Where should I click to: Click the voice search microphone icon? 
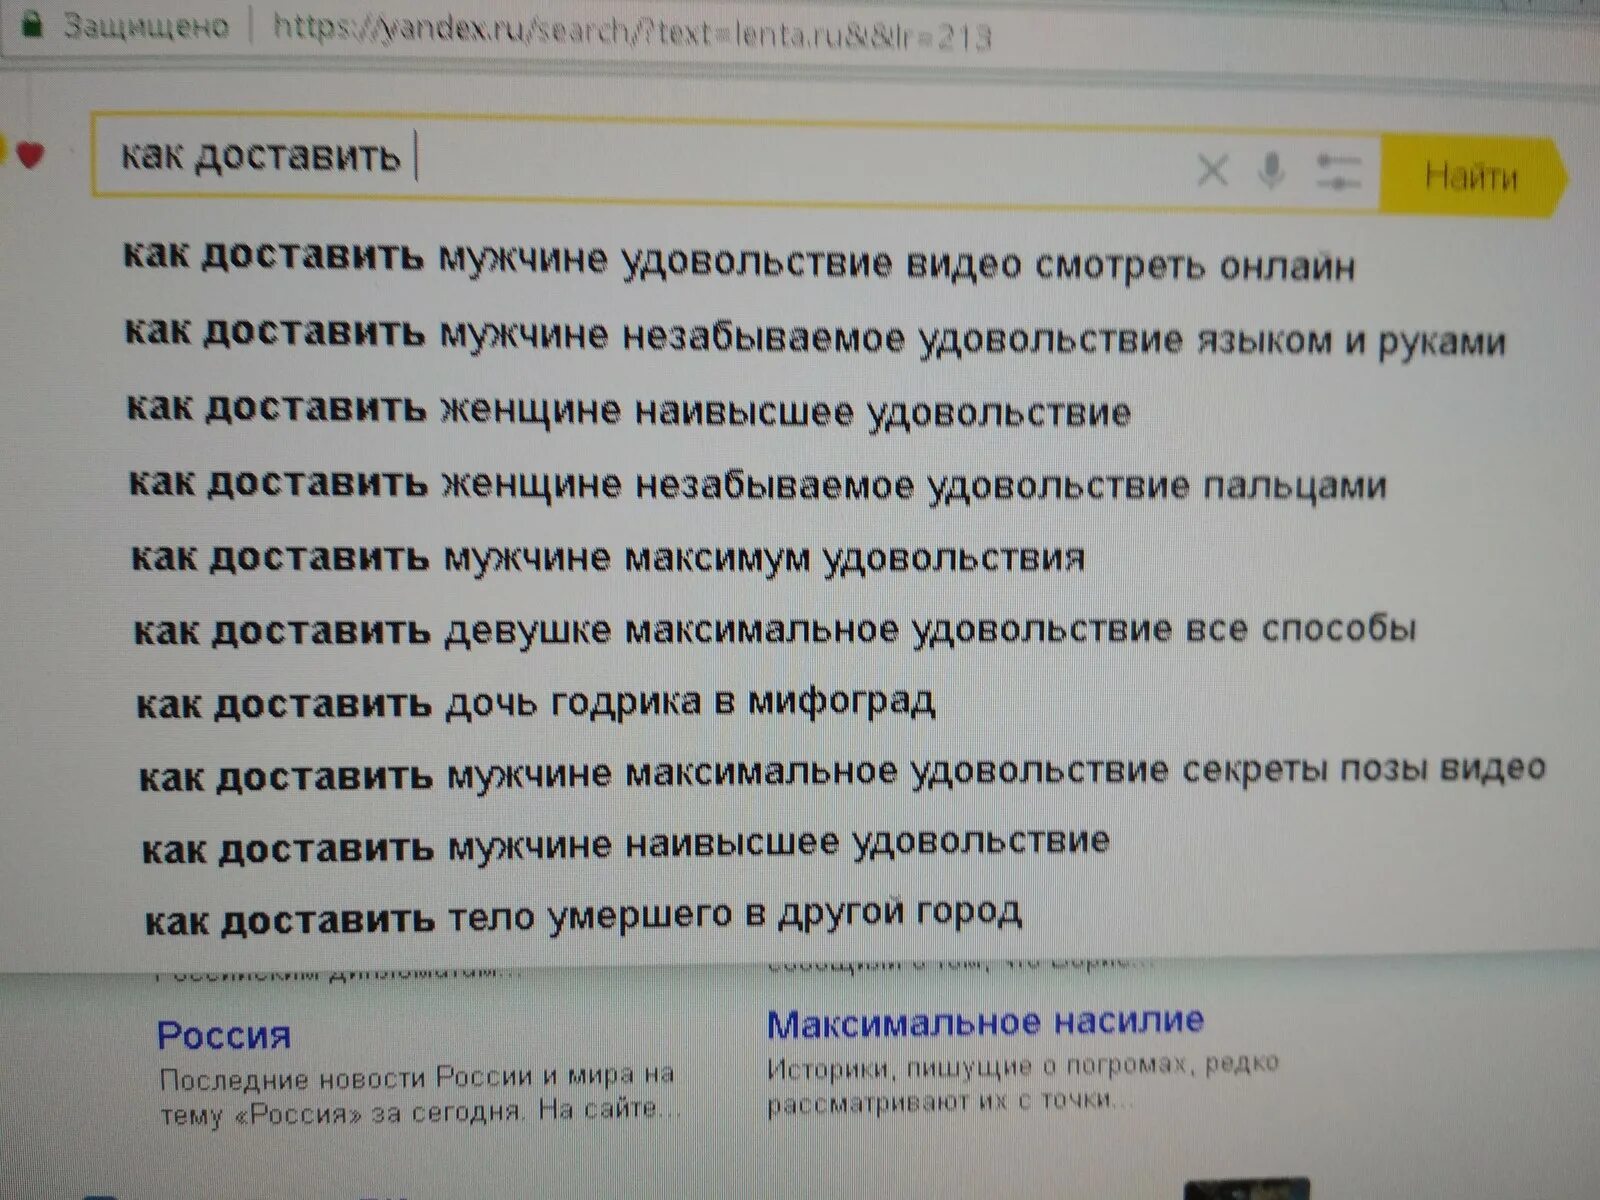click(x=1270, y=172)
